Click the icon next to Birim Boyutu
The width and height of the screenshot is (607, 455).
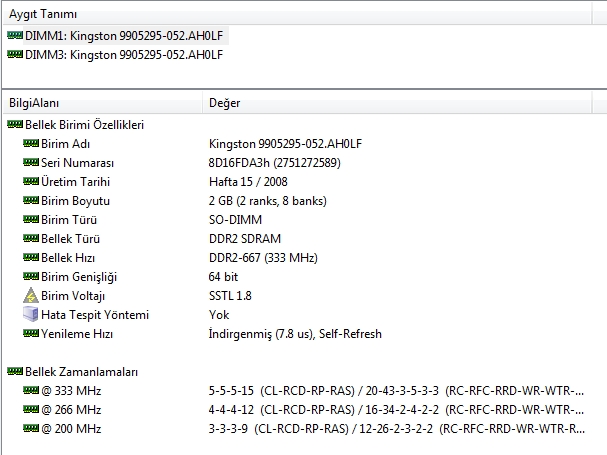pyautogui.click(x=31, y=200)
